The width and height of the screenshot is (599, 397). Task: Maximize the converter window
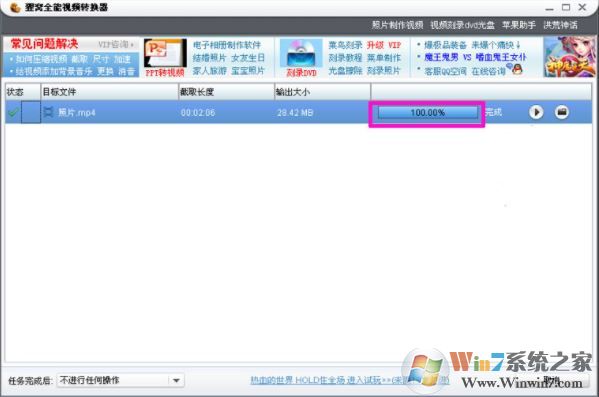point(566,7)
